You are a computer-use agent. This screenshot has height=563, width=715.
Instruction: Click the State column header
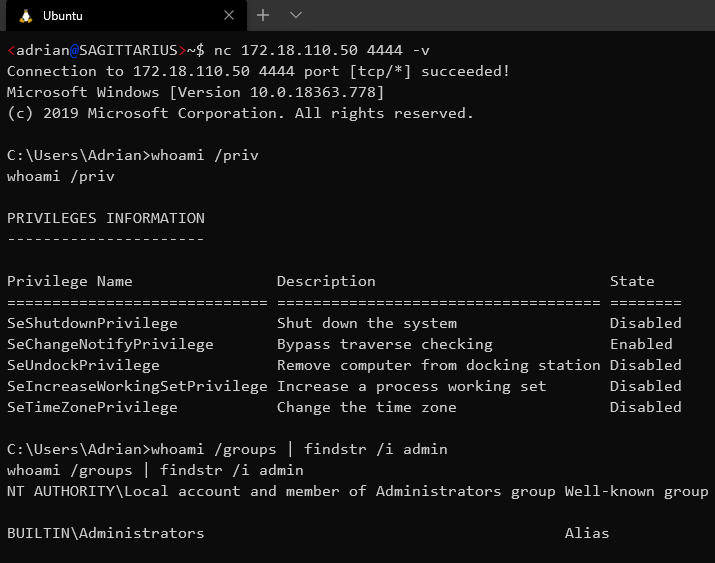(632, 281)
